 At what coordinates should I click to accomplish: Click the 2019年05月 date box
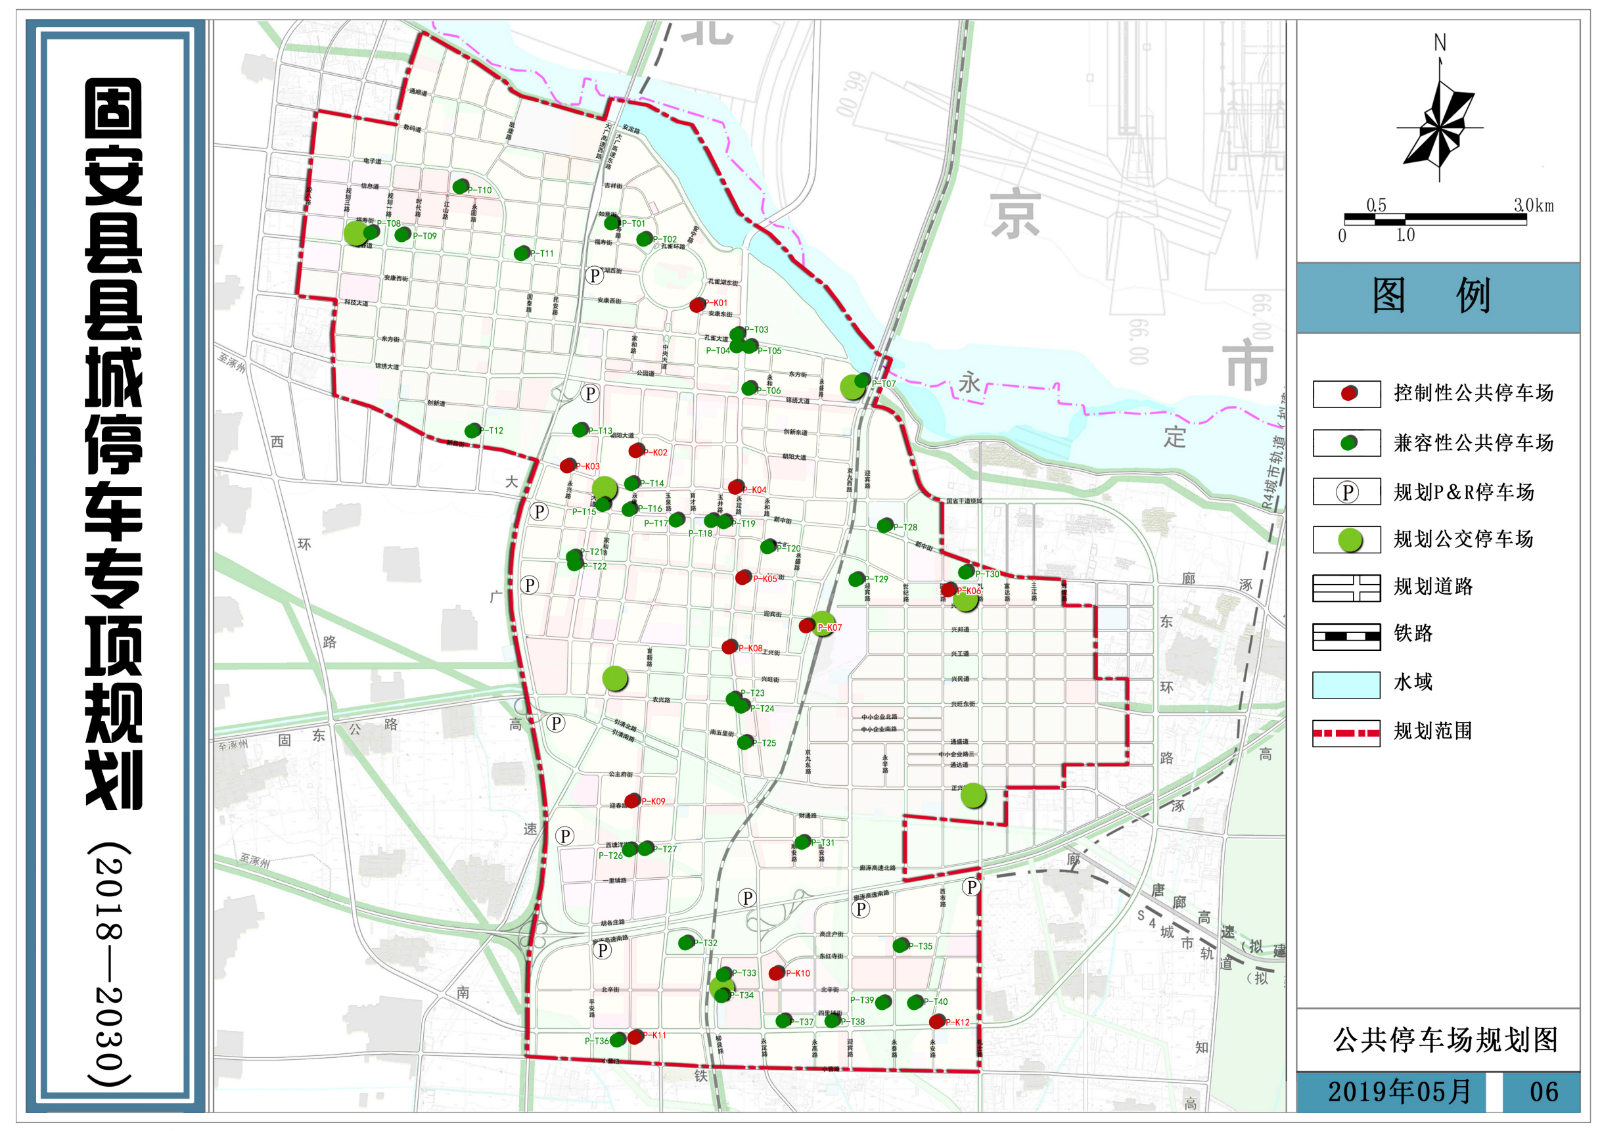[x=1400, y=1092]
